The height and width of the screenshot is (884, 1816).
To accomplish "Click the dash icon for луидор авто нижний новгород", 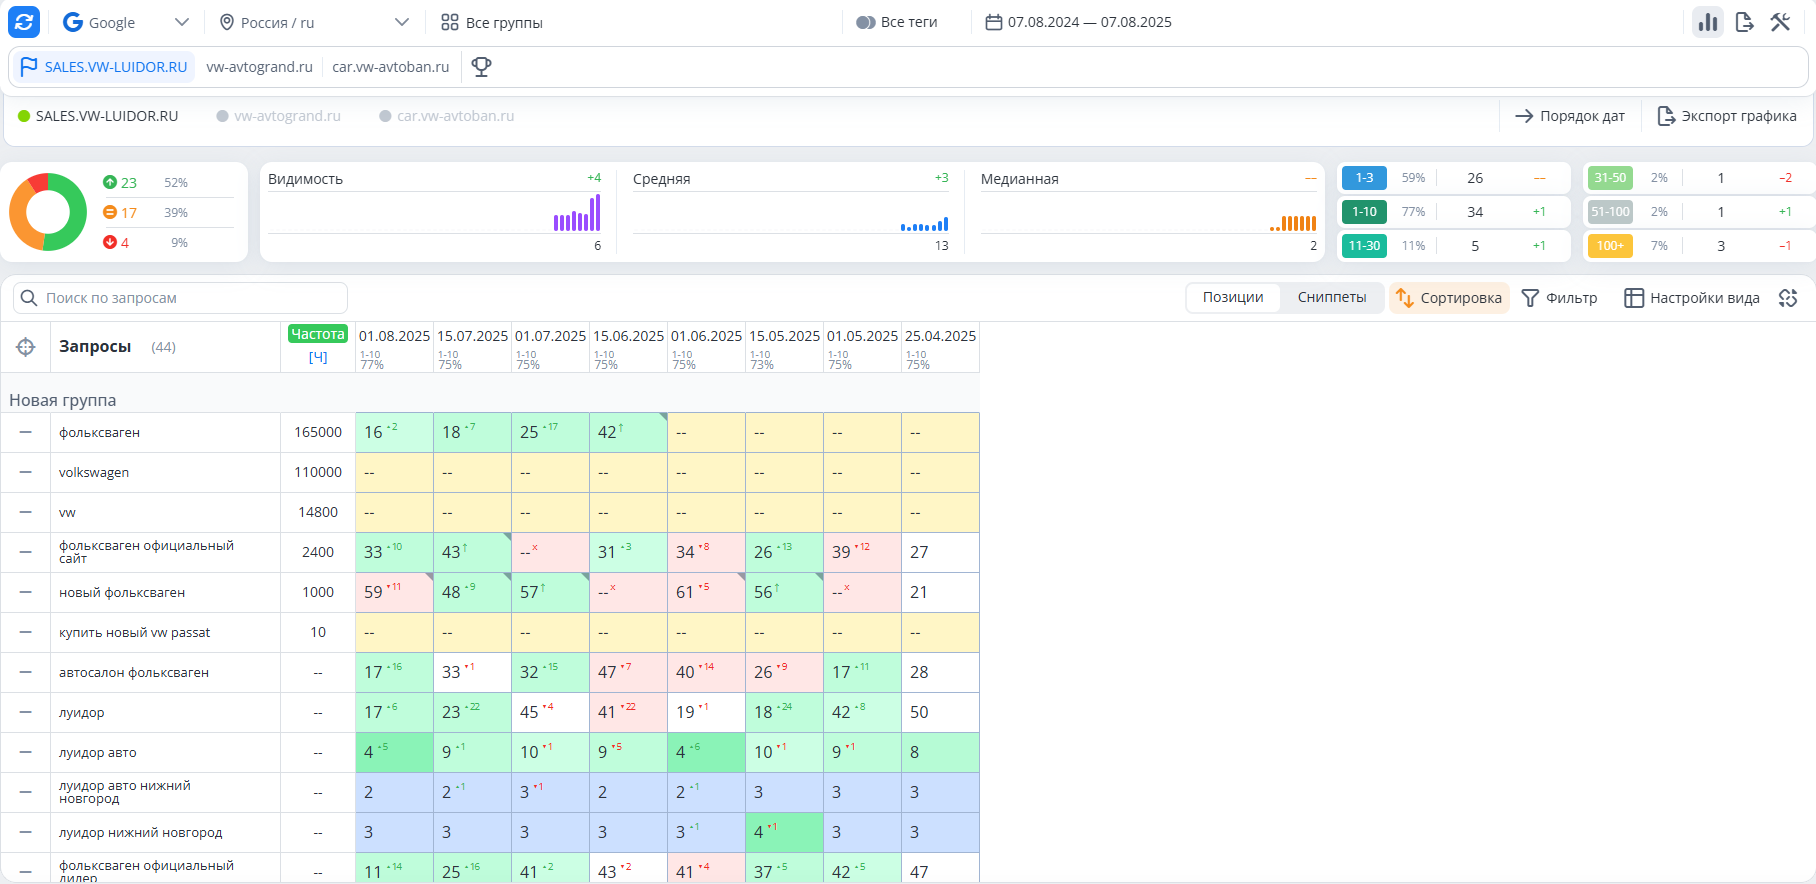I will 26,792.
